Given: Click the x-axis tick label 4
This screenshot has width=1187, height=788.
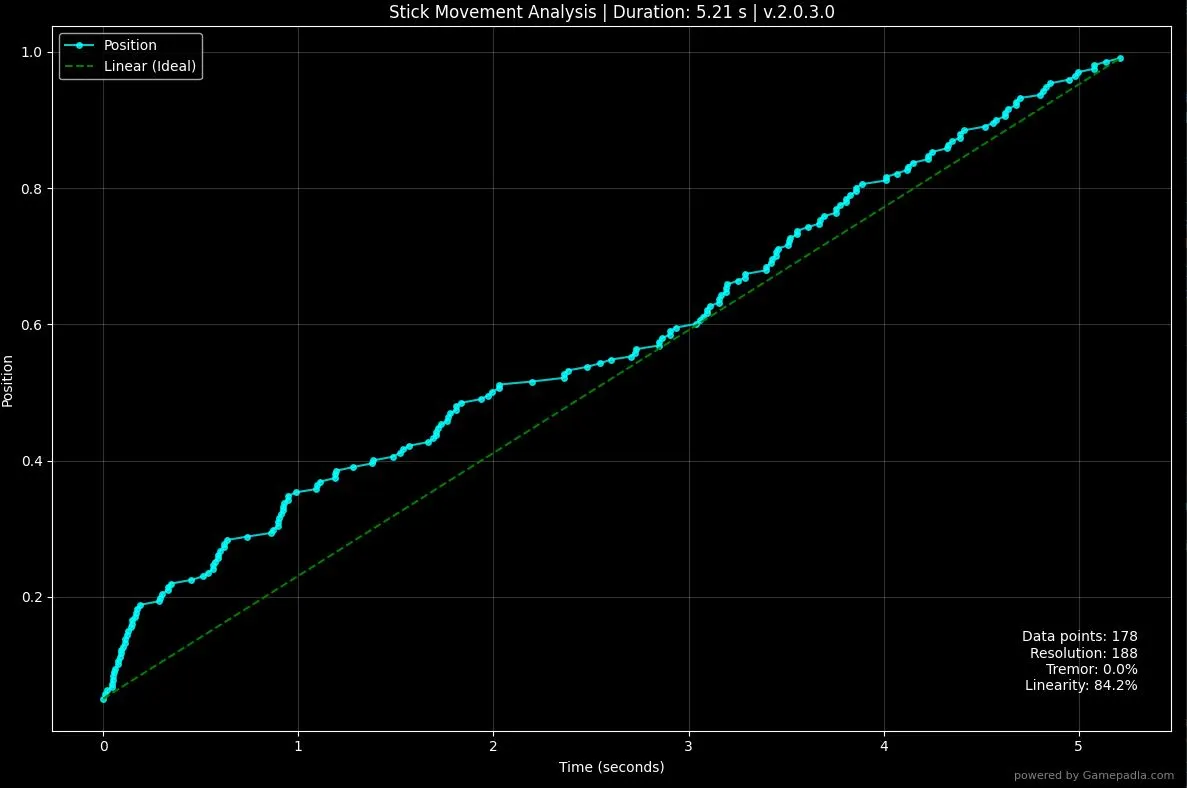Looking at the screenshot, I should coord(883,746).
